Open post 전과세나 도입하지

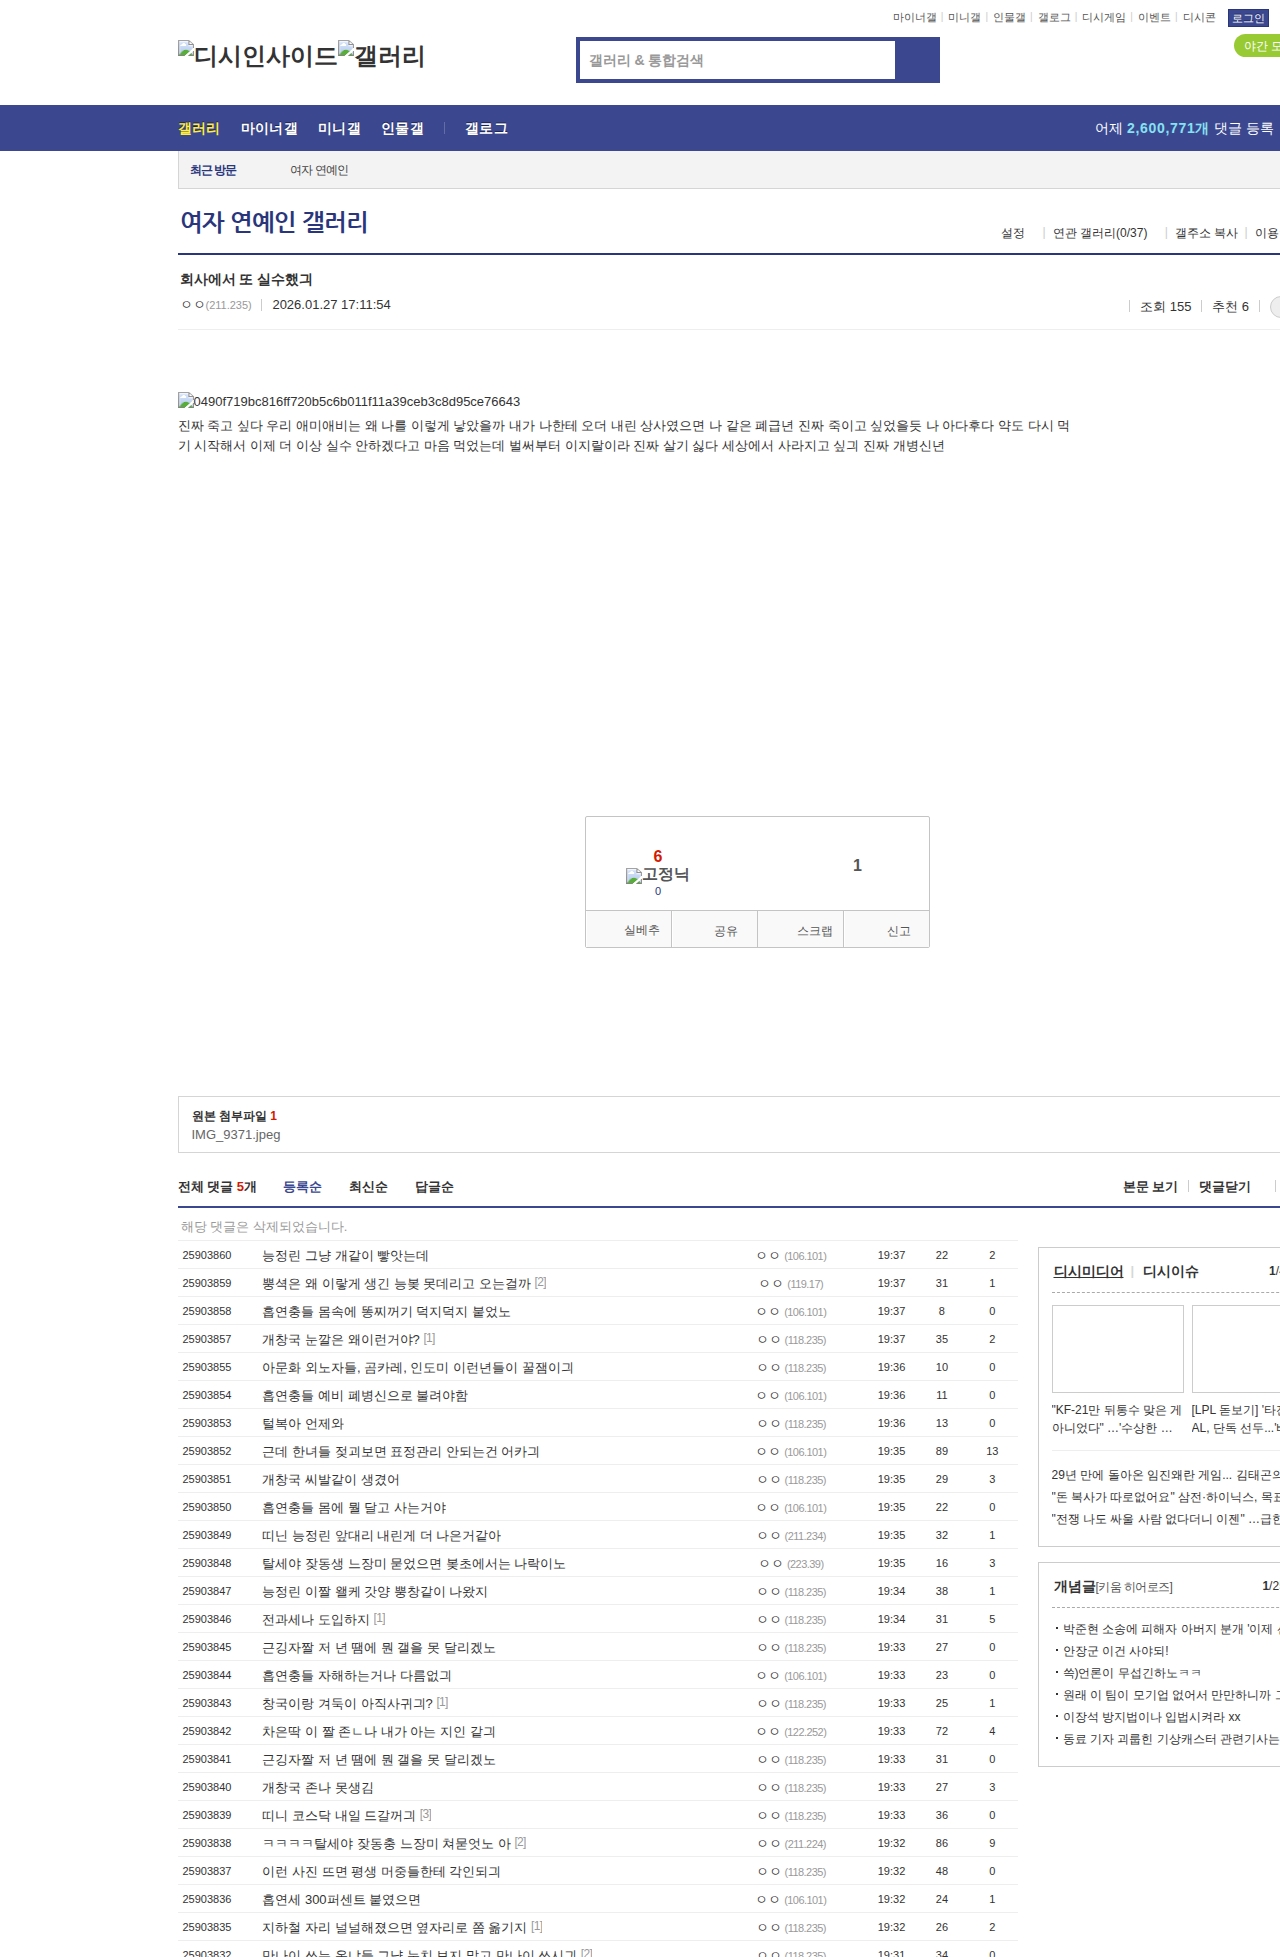pyautogui.click(x=316, y=1620)
